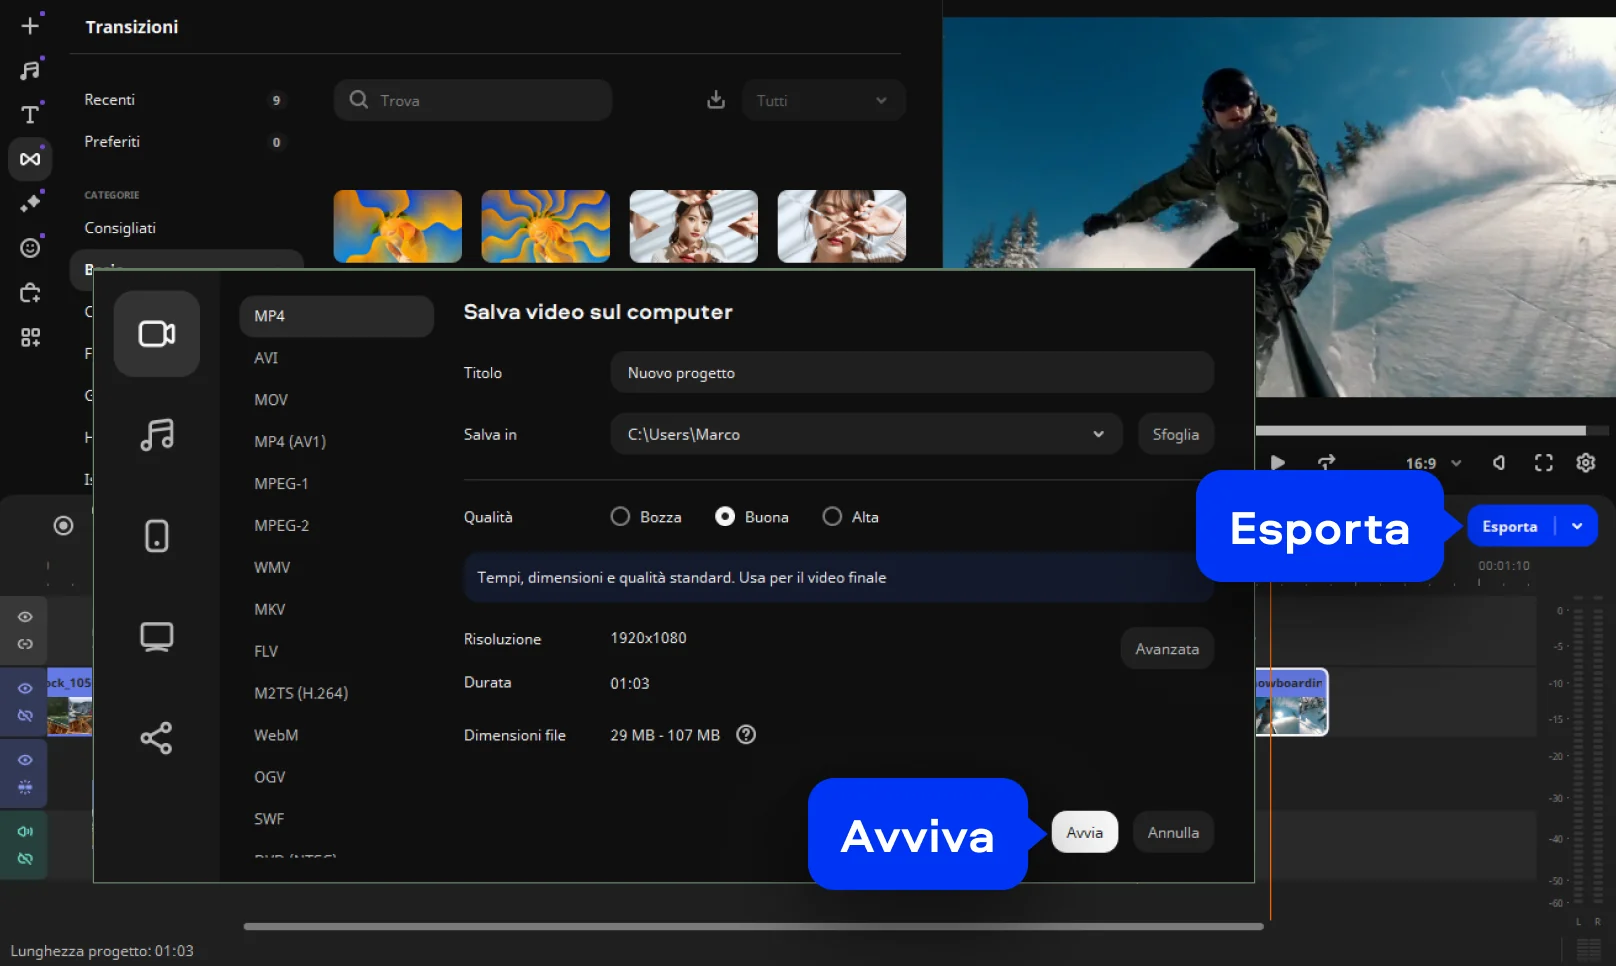Viewport: 1616px width, 966px height.
Task: Choose the WebM format option
Action: click(276, 735)
